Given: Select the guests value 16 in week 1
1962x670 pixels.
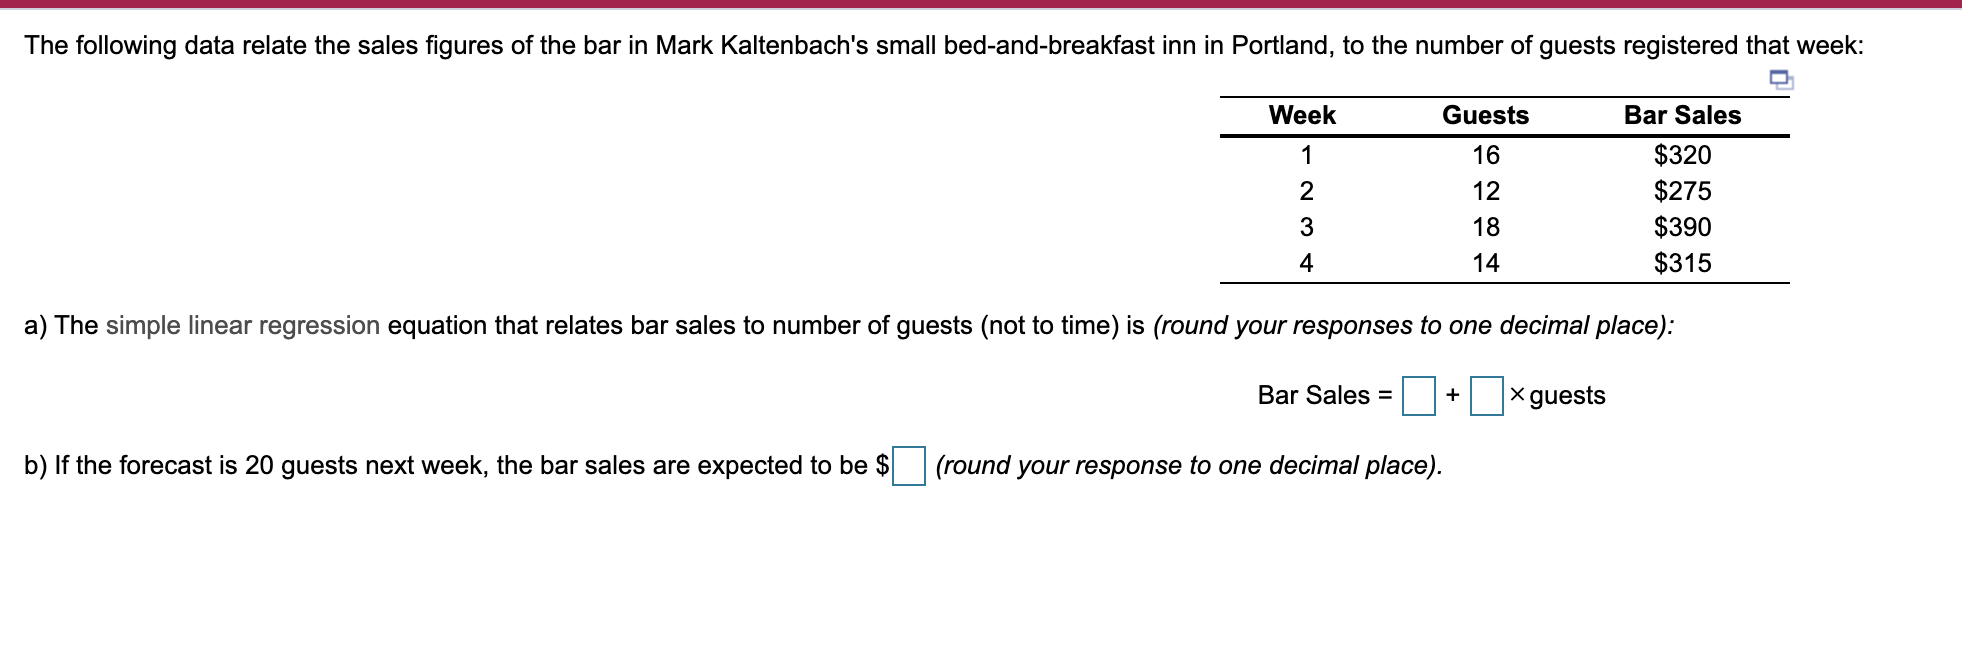Looking at the screenshot, I should 1486,155.
